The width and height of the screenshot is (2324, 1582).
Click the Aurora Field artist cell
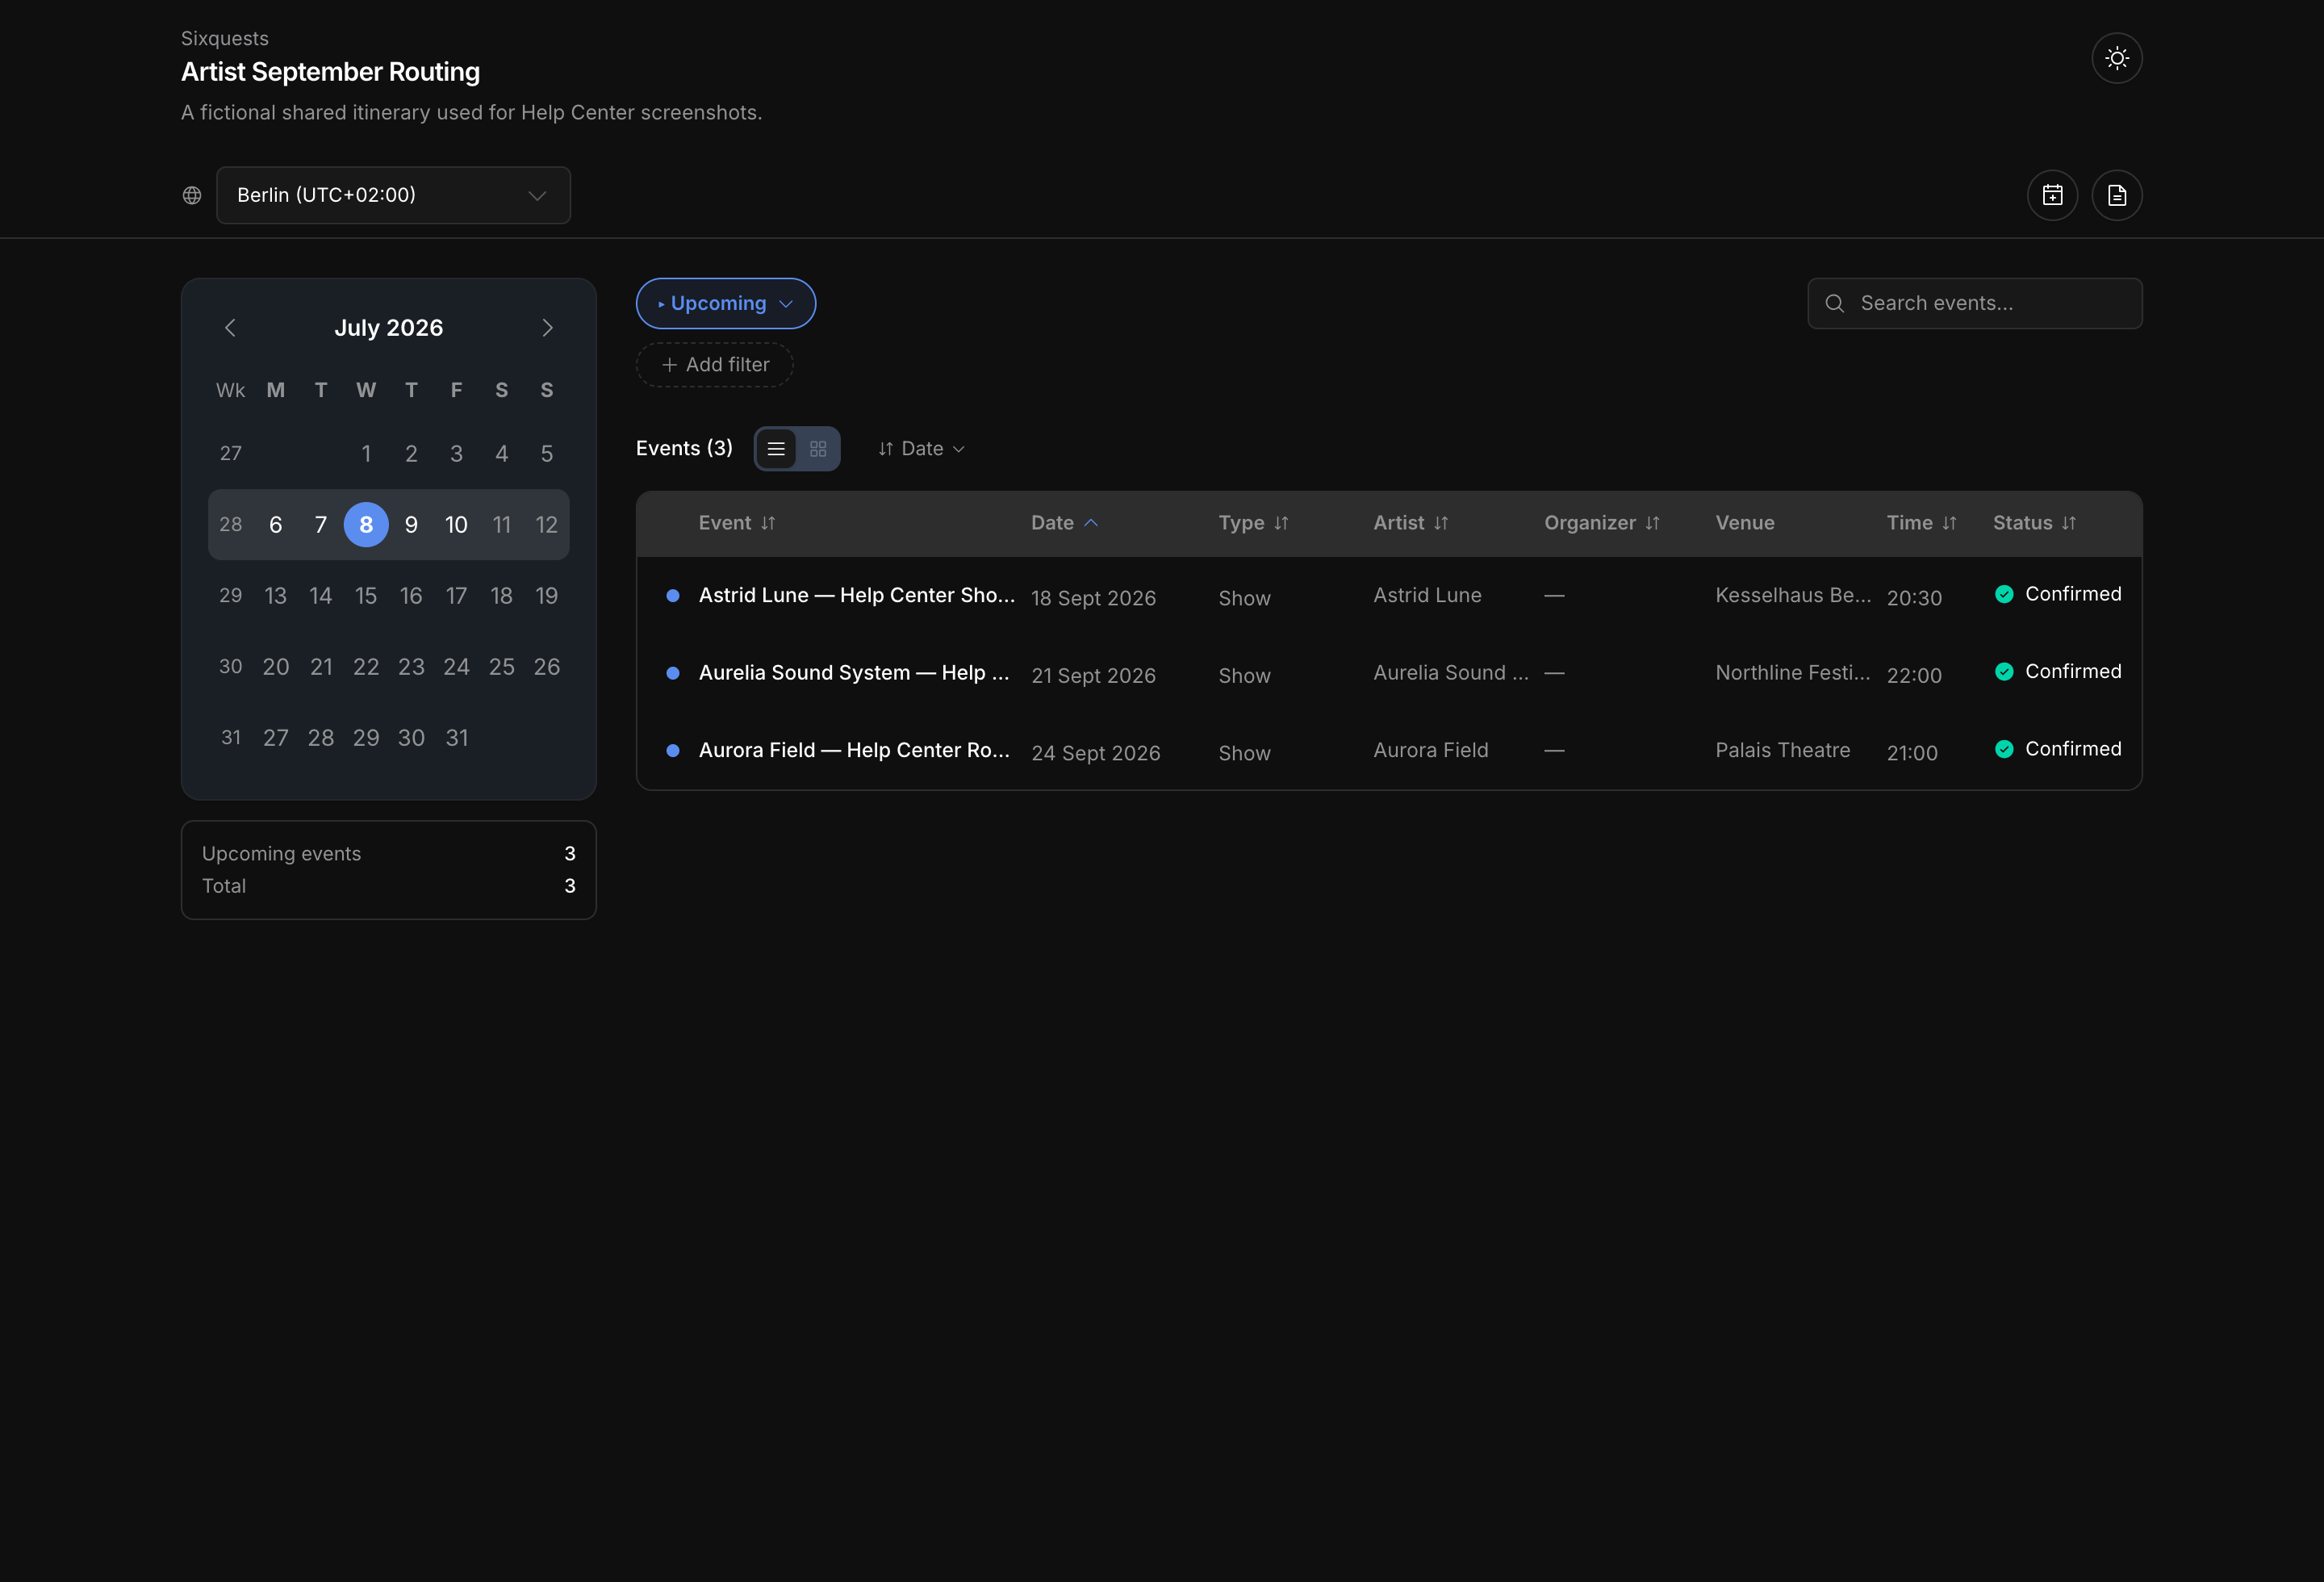pos(1431,750)
